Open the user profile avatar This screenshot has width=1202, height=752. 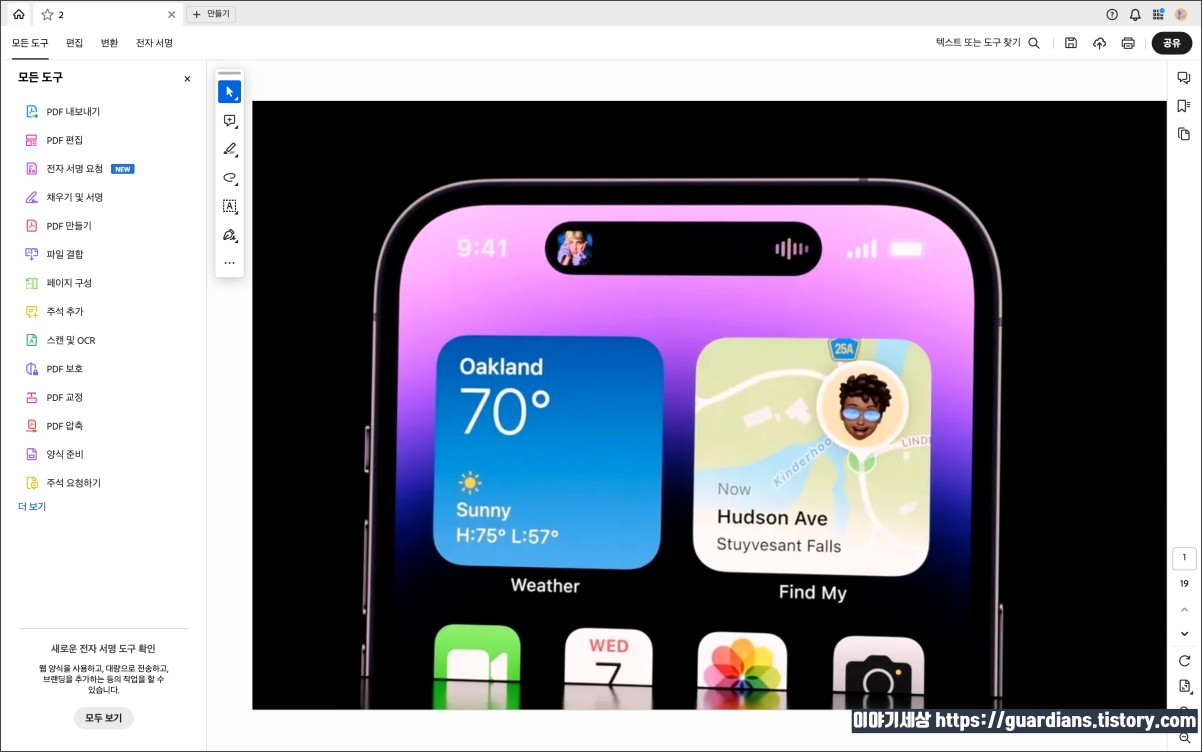(1181, 14)
